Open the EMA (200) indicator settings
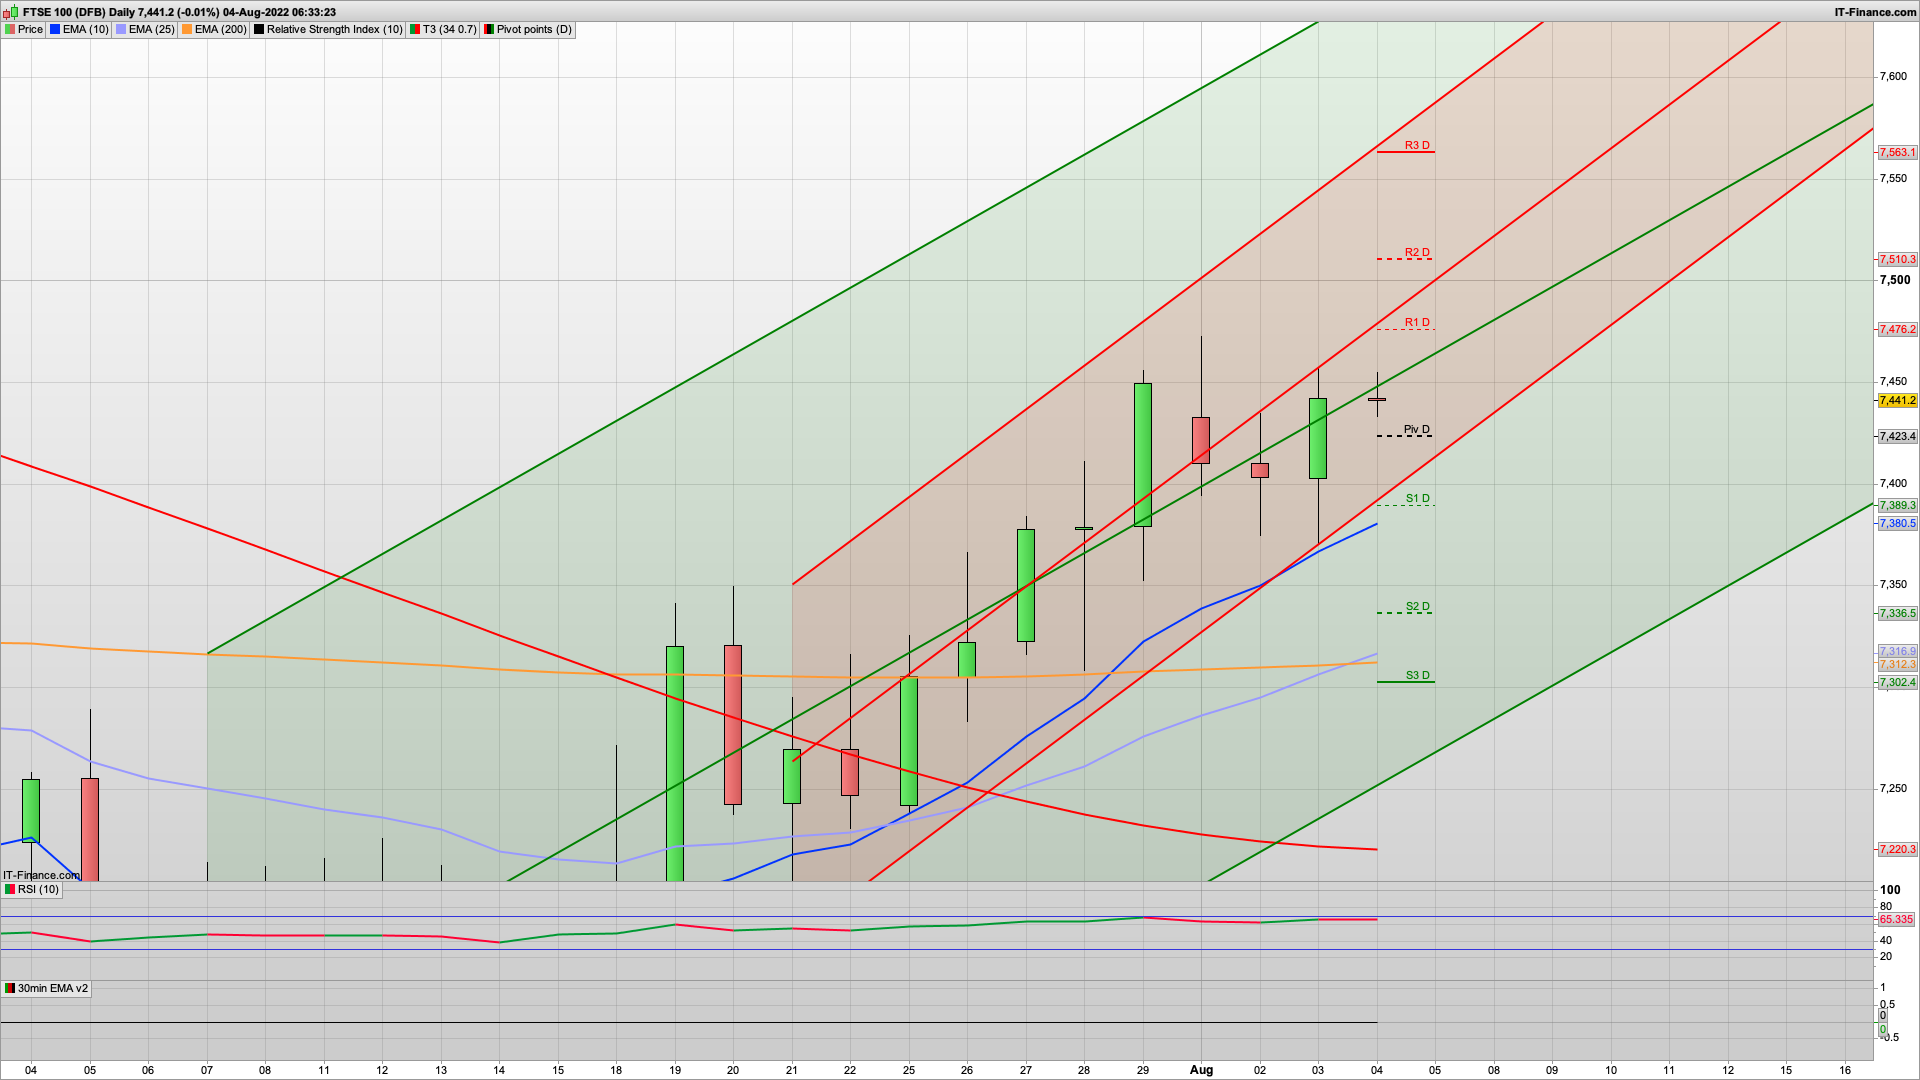1920x1080 pixels. pos(220,29)
